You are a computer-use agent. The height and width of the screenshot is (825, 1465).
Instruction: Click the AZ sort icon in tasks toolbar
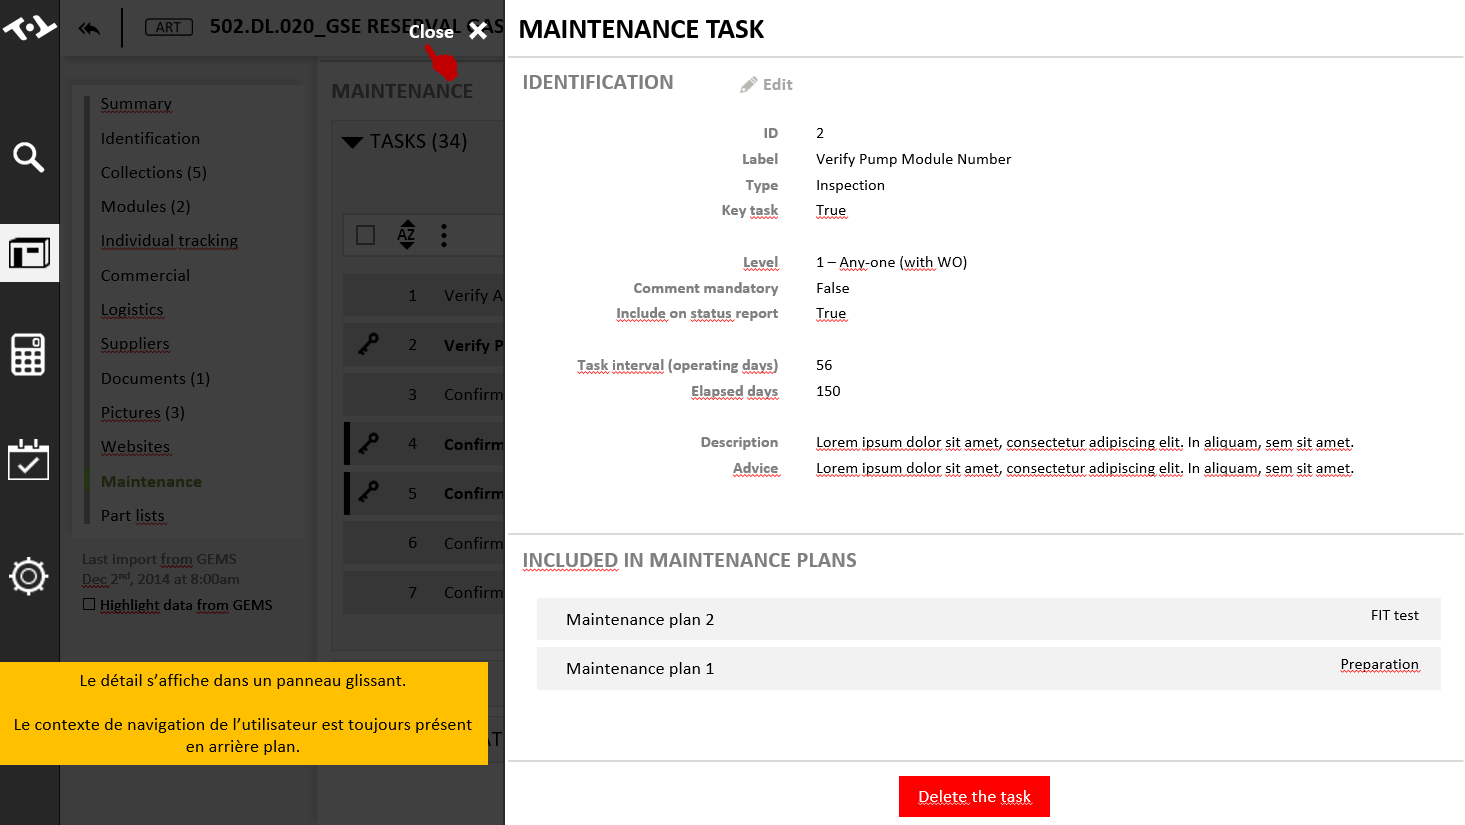coord(406,235)
